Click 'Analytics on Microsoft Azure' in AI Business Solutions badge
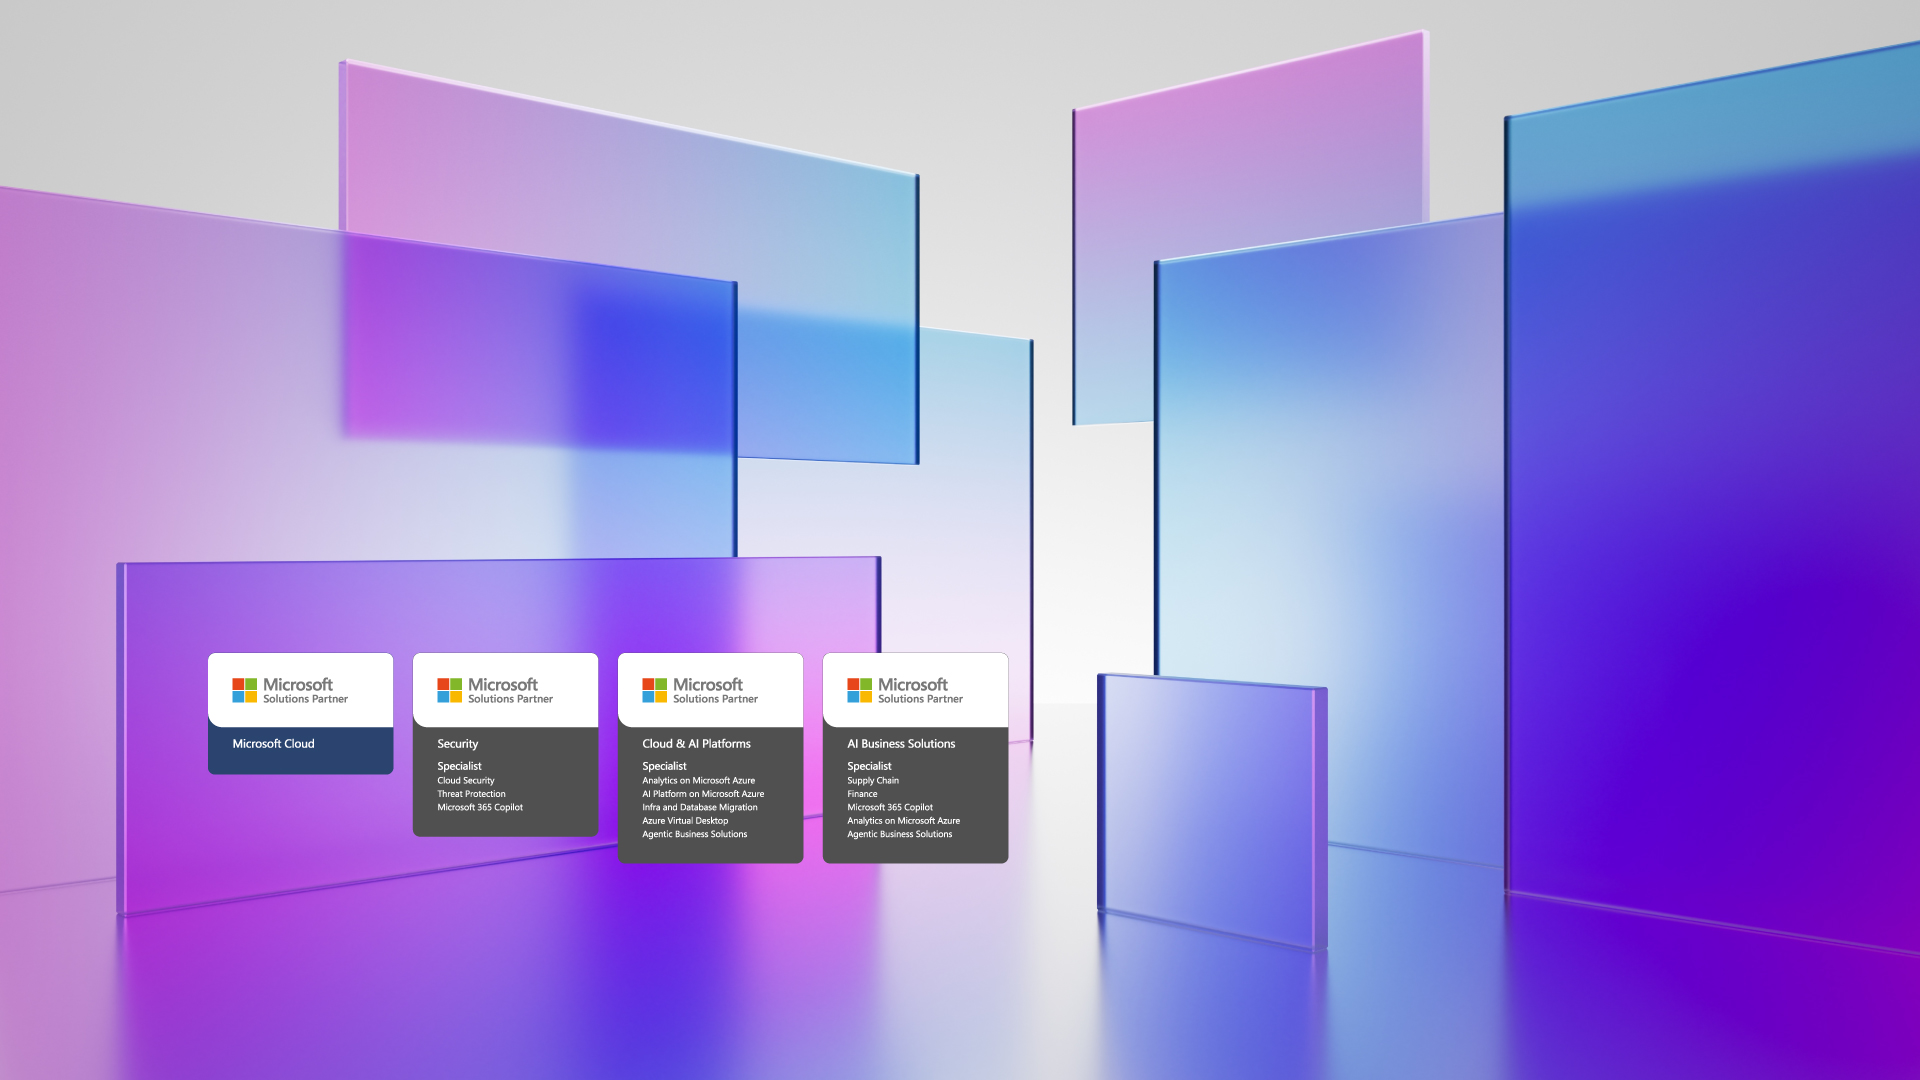Screen dimensions: 1920x1080 [x=904, y=821]
